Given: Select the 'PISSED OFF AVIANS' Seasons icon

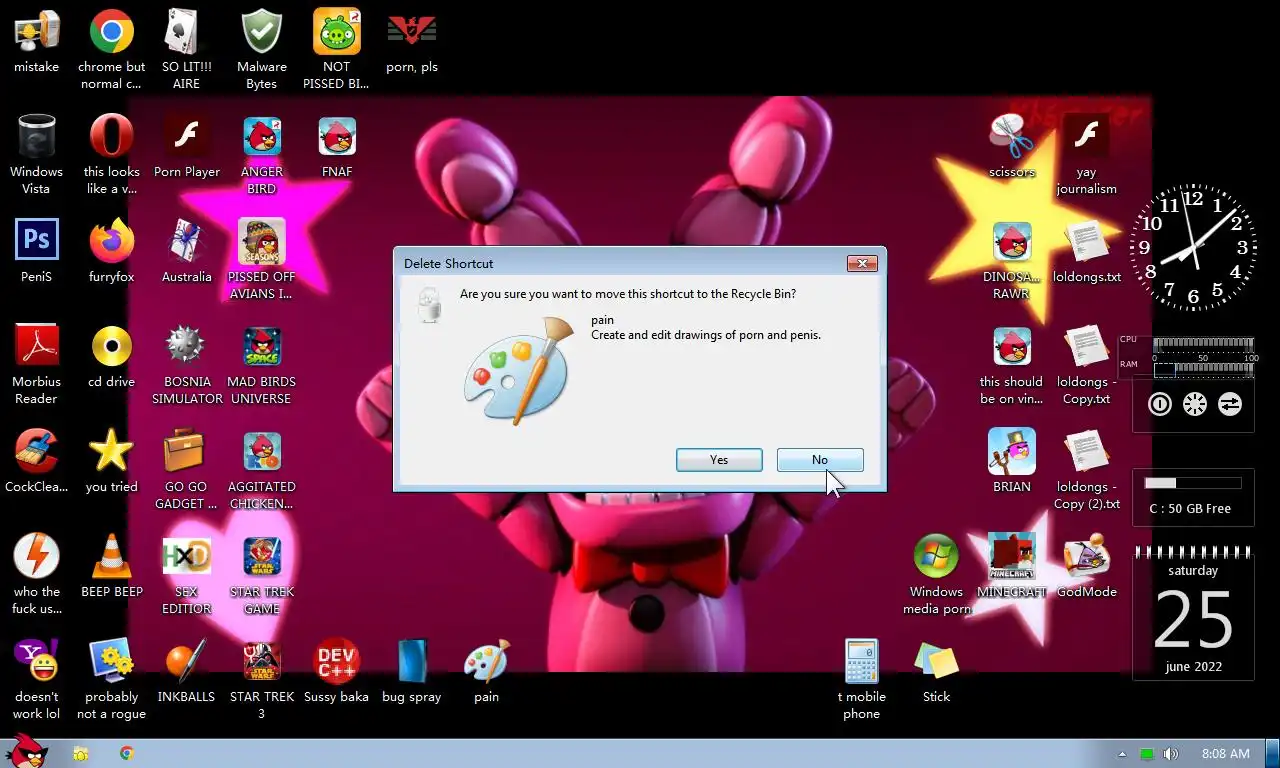Looking at the screenshot, I should click(x=262, y=259).
